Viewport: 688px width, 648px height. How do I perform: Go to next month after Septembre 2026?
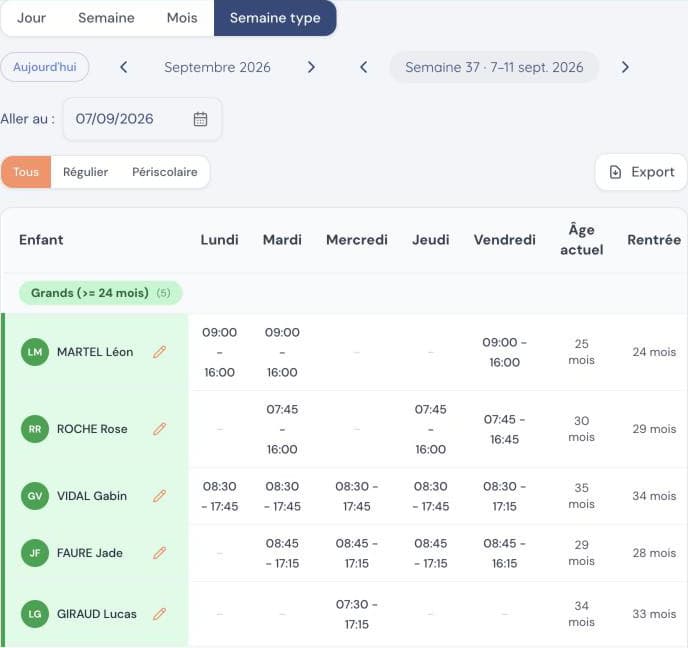click(x=311, y=67)
